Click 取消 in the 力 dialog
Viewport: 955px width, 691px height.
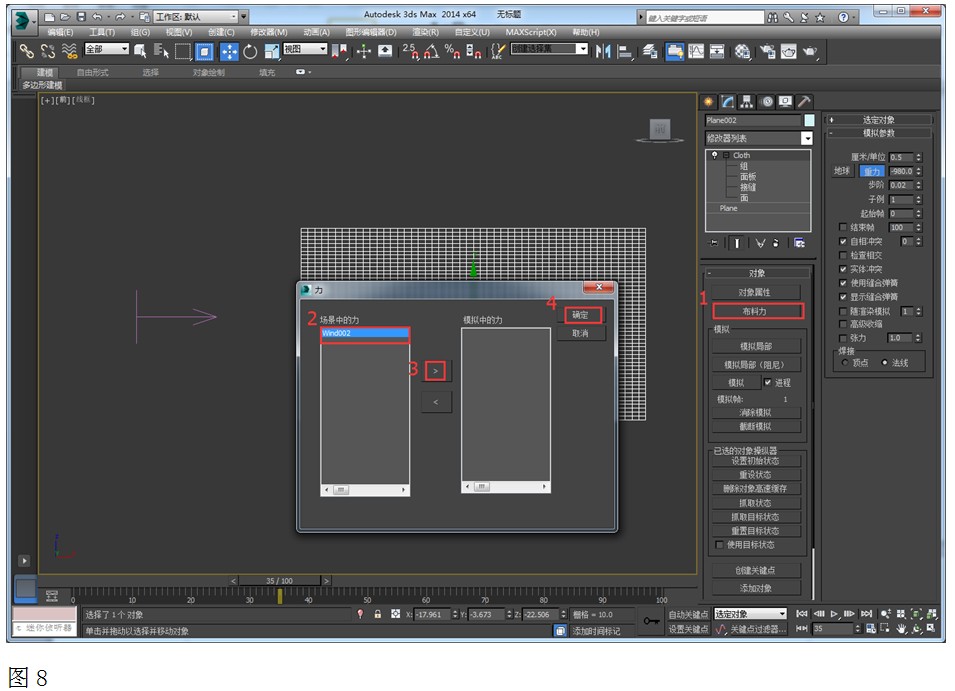pyautogui.click(x=580, y=334)
